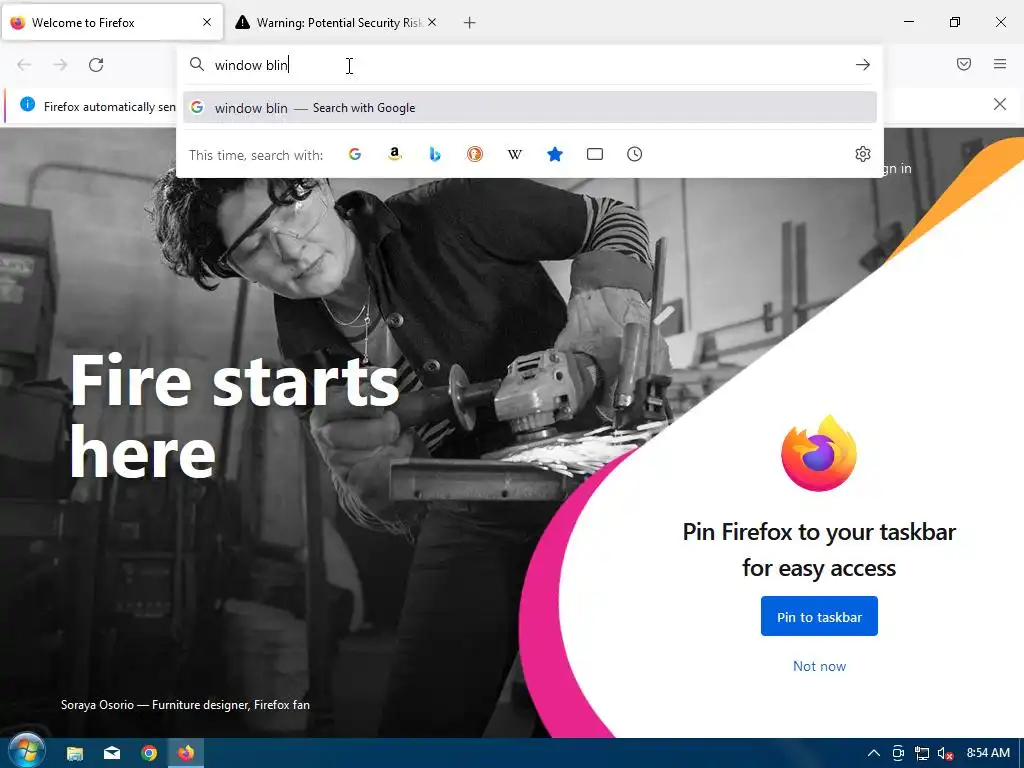Click the Not now link
The height and width of the screenshot is (768, 1024).
click(819, 666)
